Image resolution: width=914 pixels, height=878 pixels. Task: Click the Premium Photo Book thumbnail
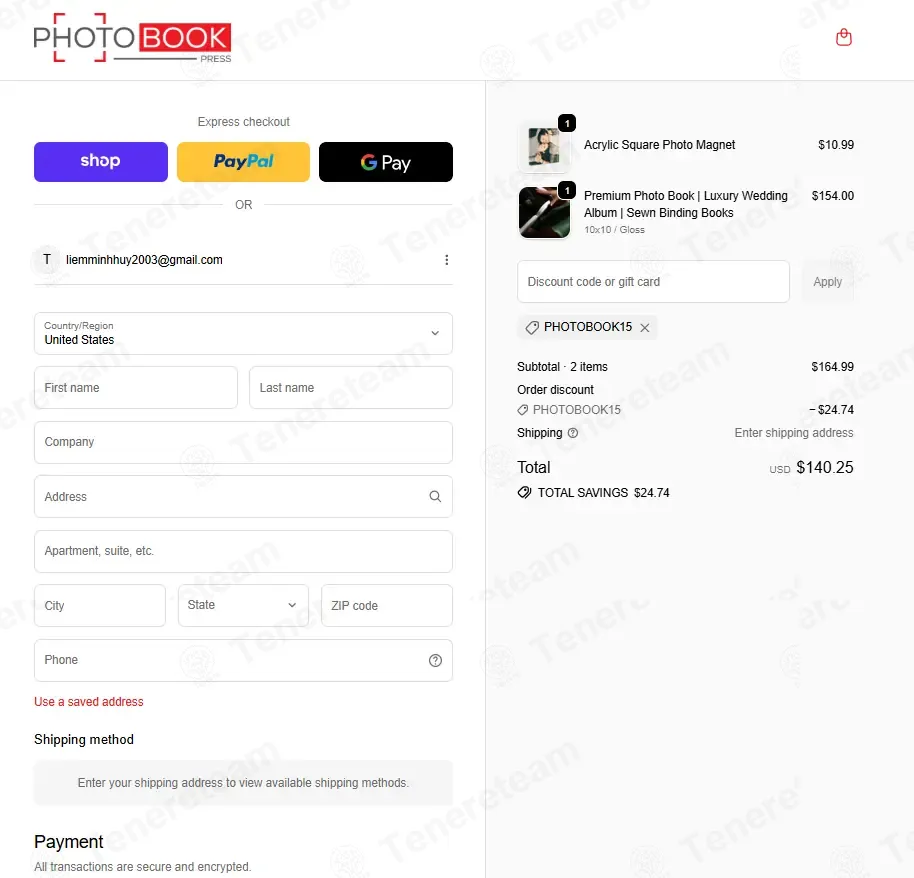[x=544, y=212]
